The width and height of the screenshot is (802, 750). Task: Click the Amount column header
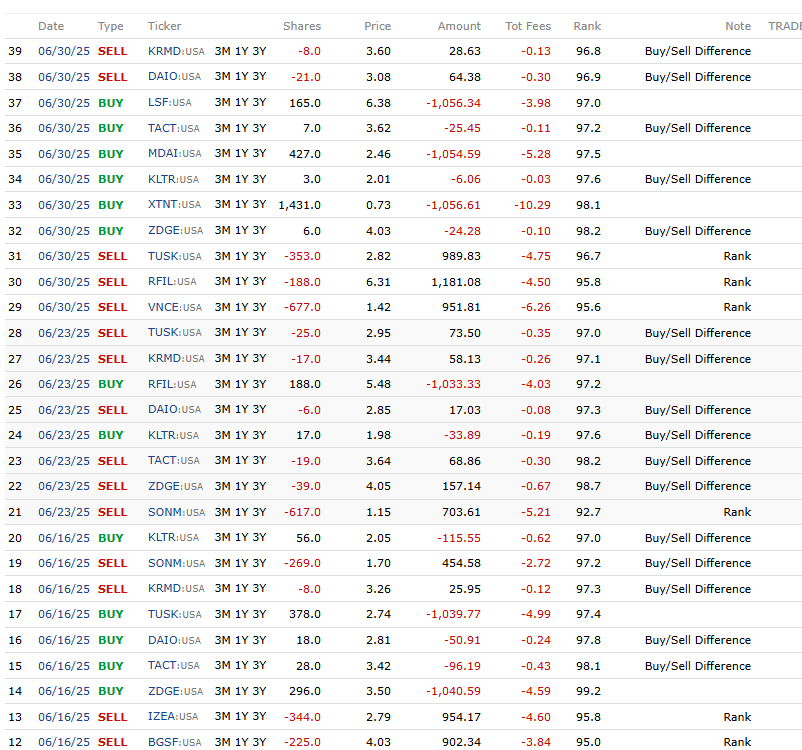pyautogui.click(x=459, y=26)
